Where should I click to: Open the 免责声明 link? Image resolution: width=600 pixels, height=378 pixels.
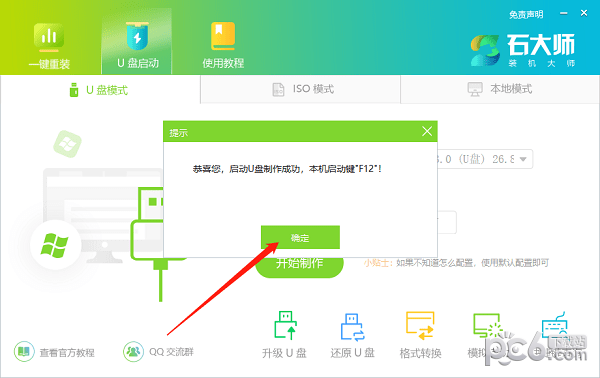coord(526,15)
